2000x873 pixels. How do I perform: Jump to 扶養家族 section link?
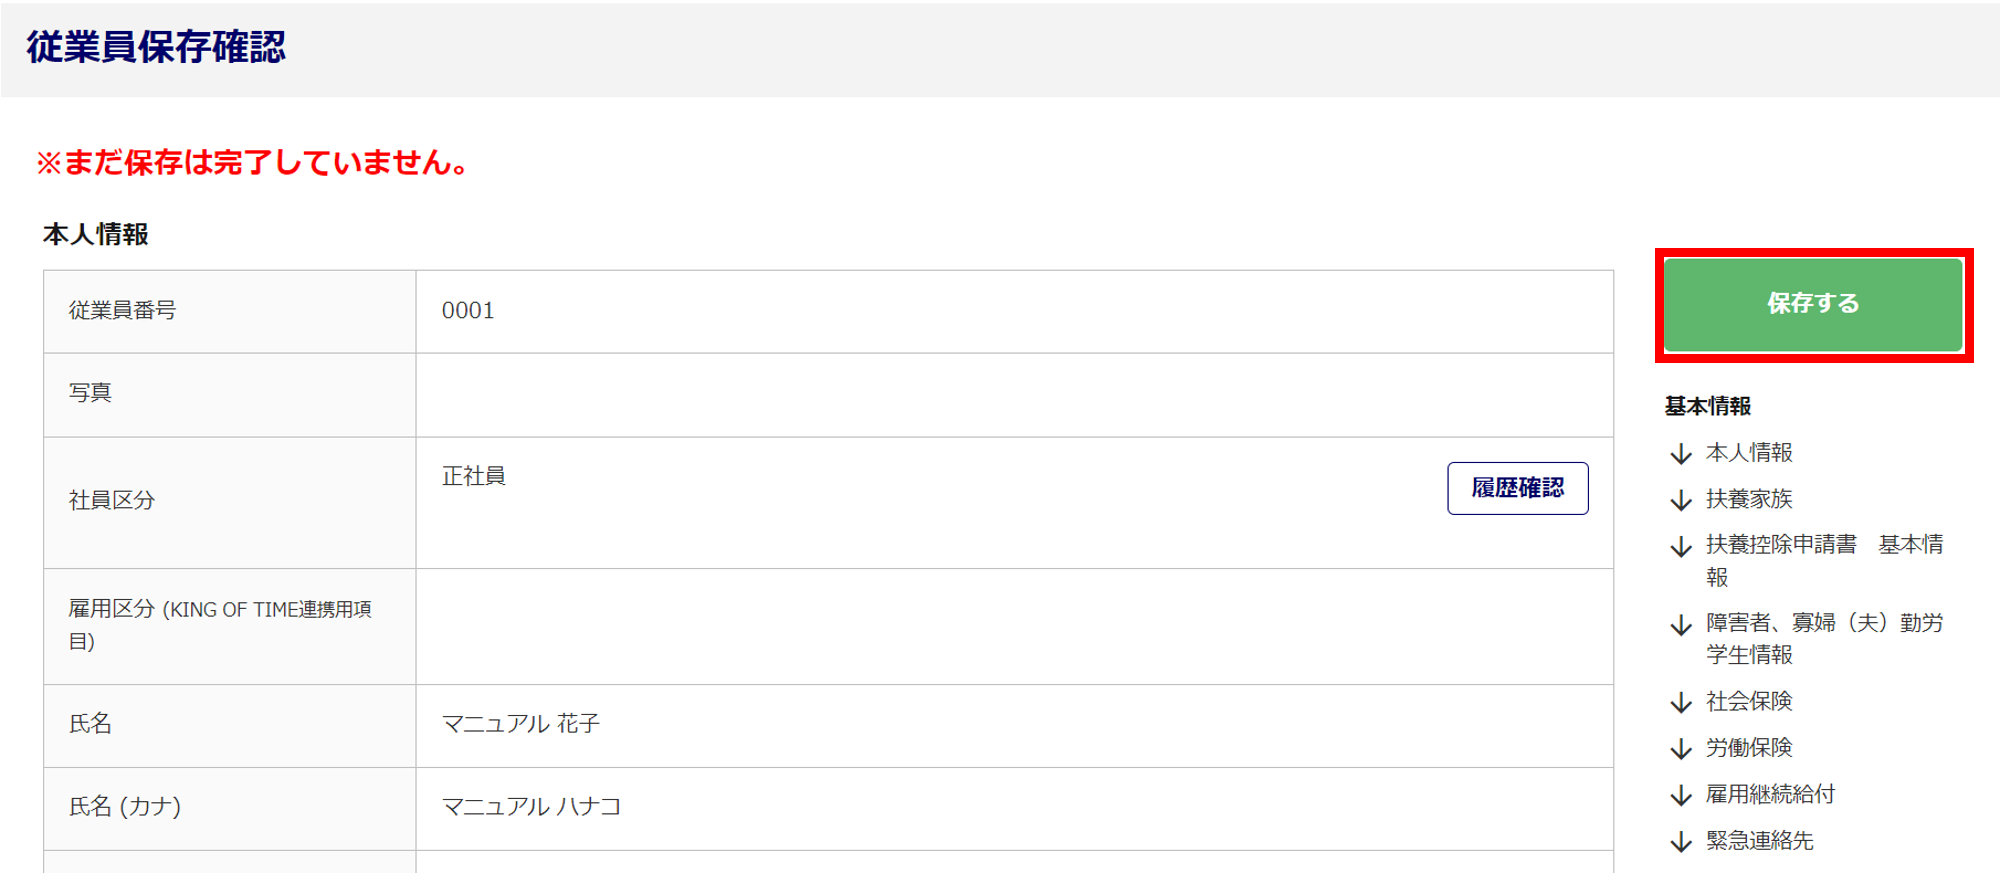(x=1749, y=499)
